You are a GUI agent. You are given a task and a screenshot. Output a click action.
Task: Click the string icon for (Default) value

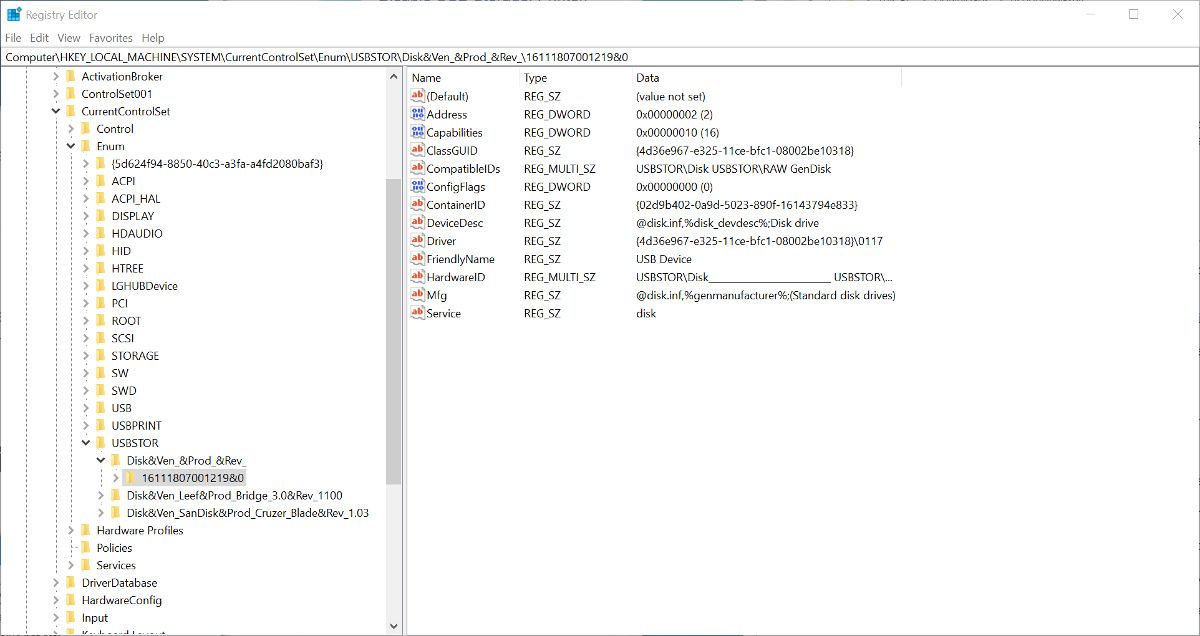pyautogui.click(x=418, y=96)
